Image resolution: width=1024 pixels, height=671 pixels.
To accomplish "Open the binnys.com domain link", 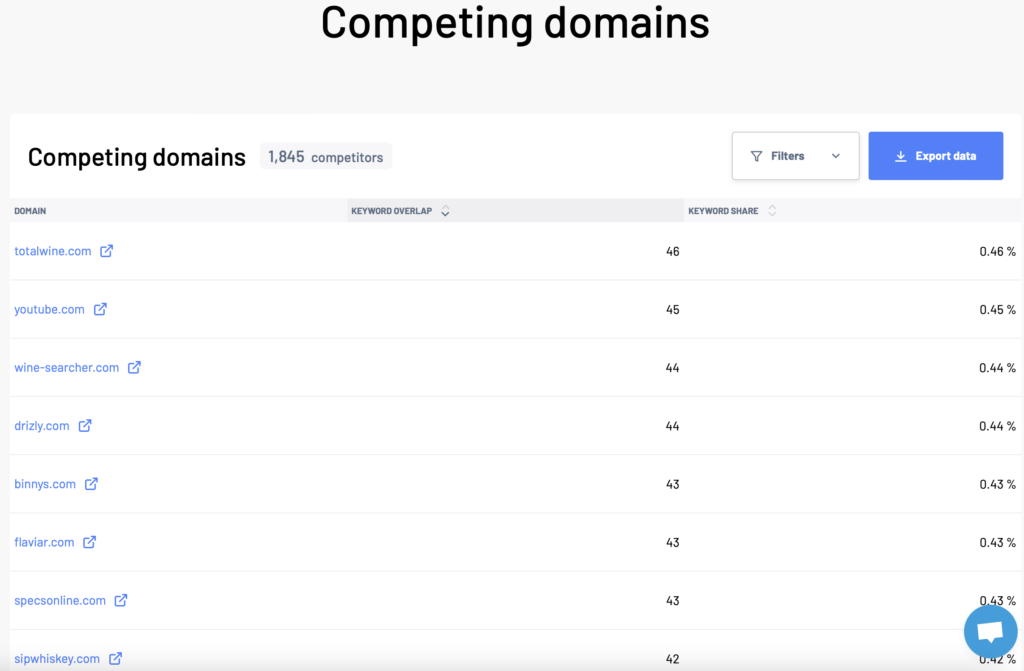I will 45,483.
